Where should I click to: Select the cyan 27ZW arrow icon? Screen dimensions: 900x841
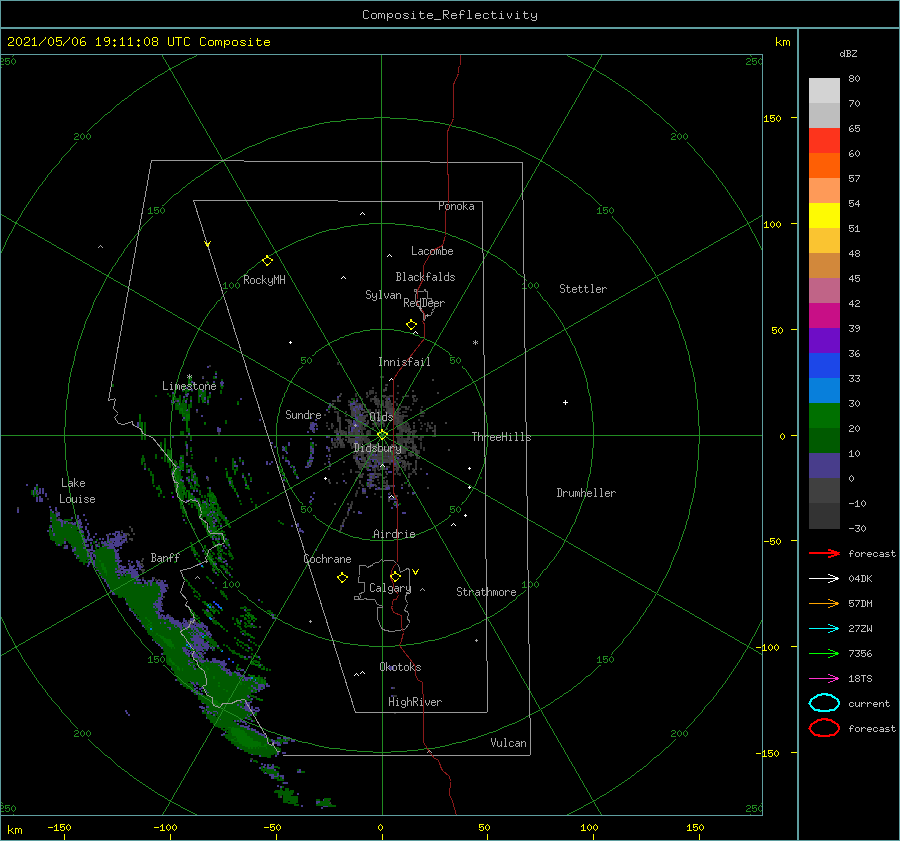pos(824,629)
